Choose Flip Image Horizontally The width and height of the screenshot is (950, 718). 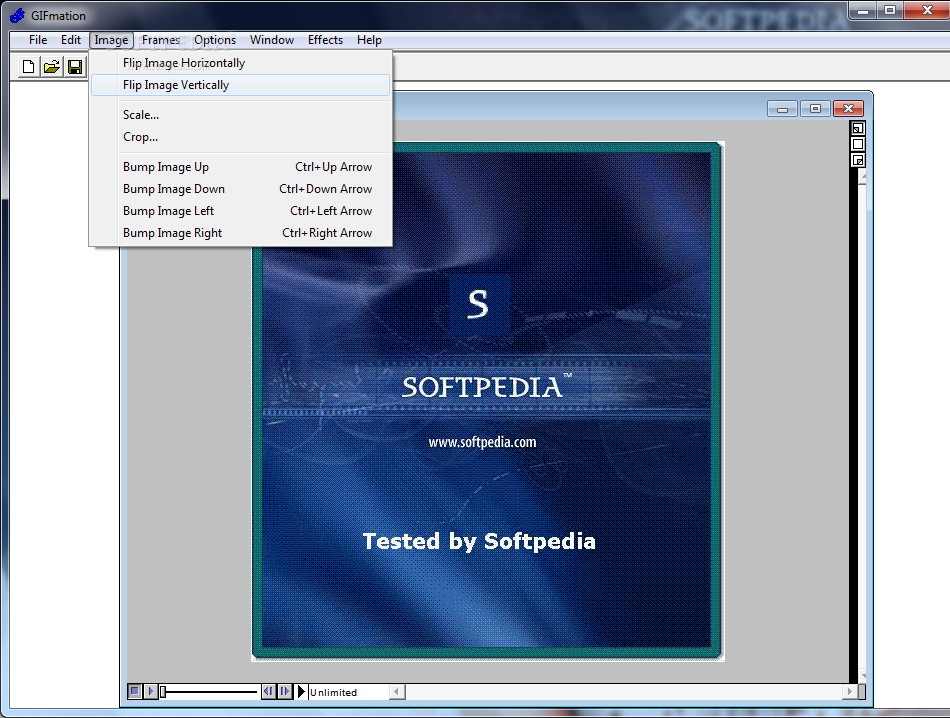point(241,63)
